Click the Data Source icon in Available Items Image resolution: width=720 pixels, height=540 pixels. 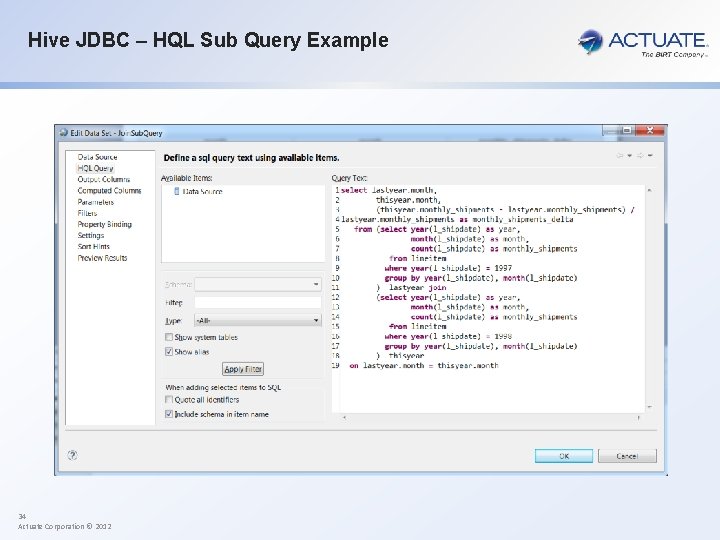[x=176, y=191]
